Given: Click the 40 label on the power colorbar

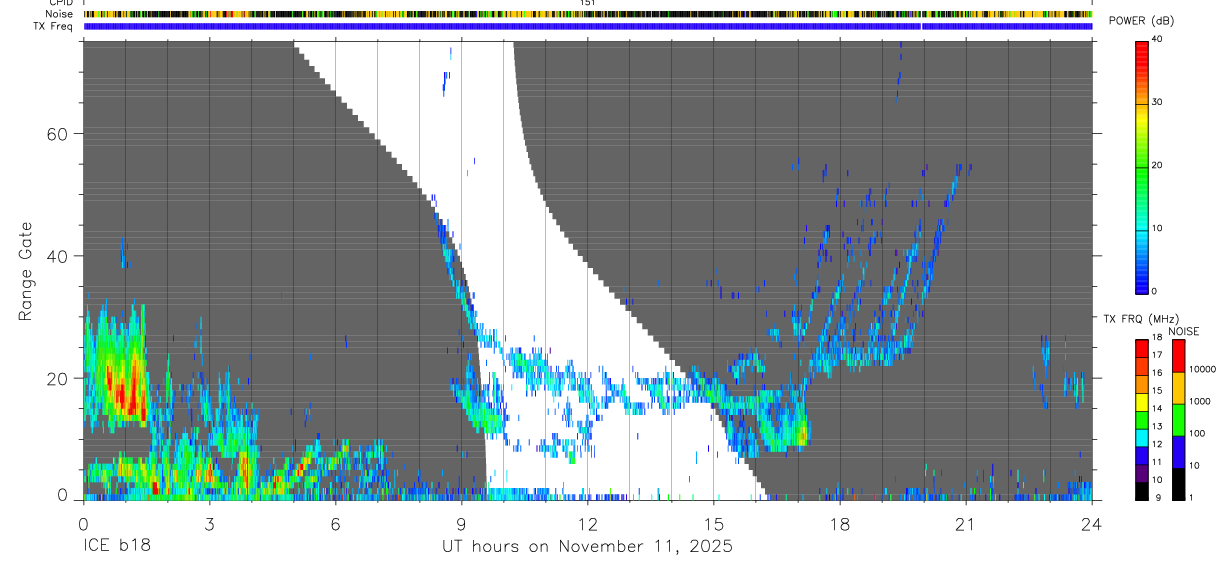Looking at the screenshot, I should point(1158,39).
